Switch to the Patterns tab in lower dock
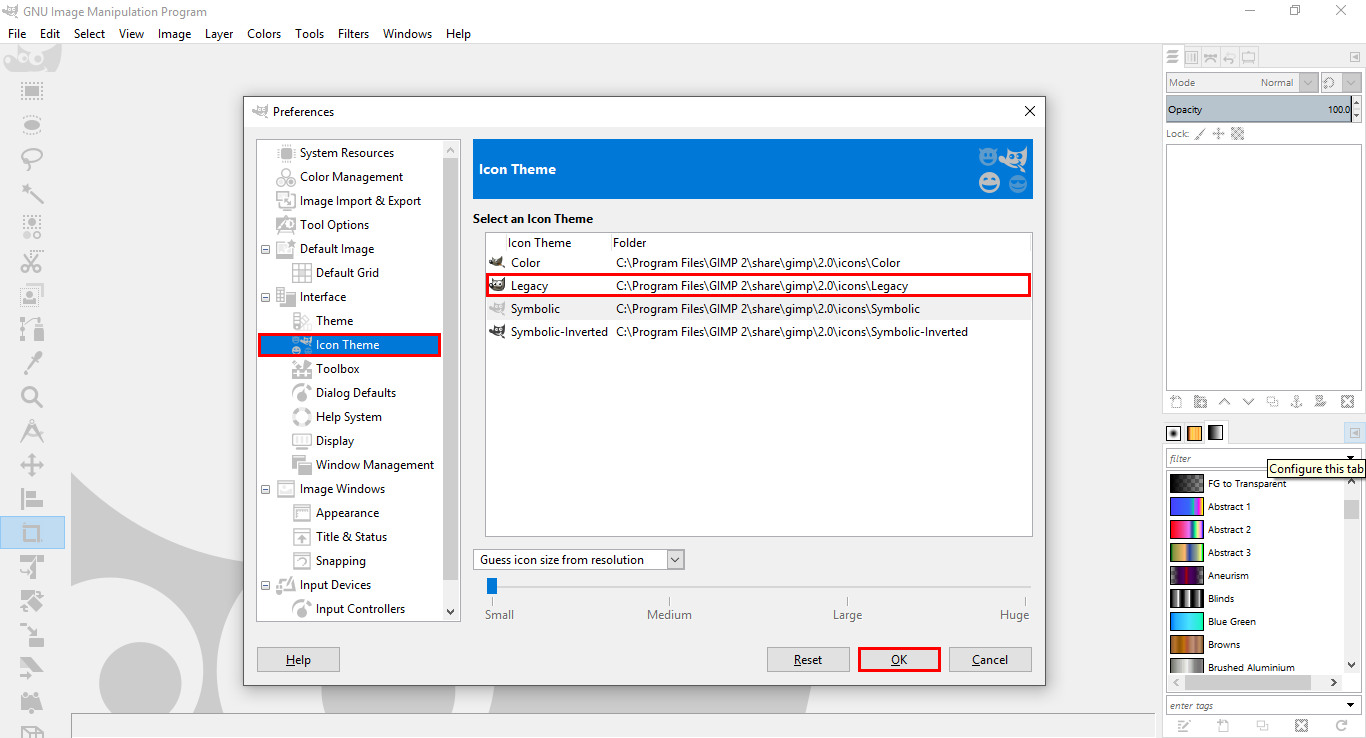Screen dimensions: 1366x738 coord(1194,433)
